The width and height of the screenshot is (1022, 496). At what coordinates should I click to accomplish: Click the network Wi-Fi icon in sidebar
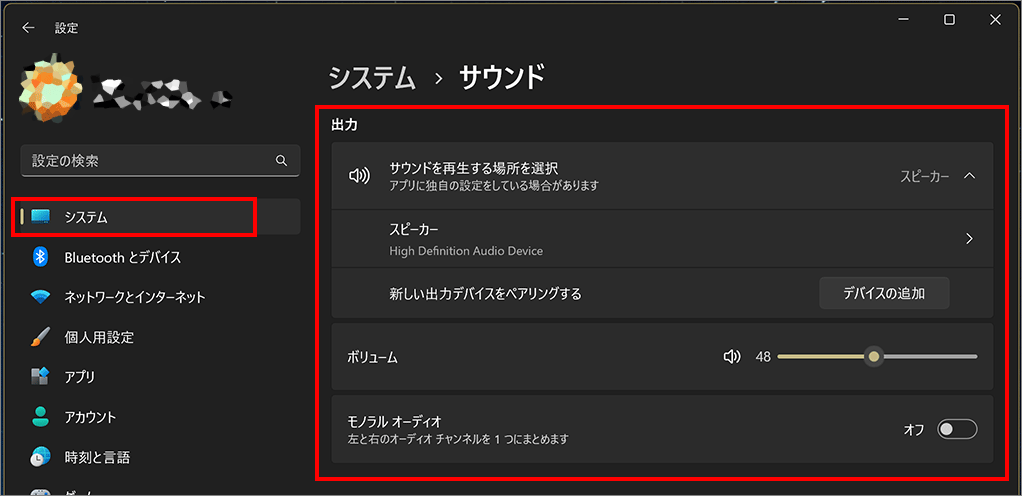click(x=41, y=297)
